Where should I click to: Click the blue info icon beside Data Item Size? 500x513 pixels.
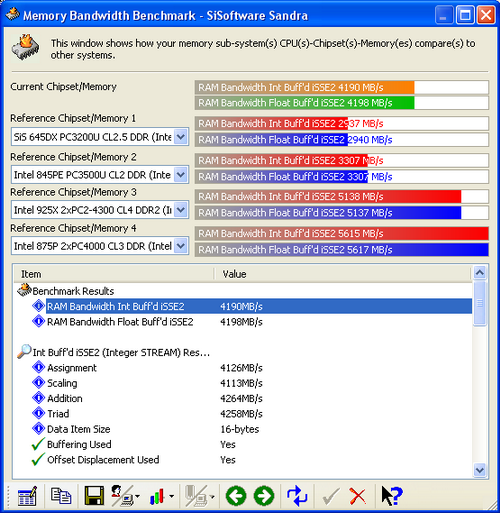[38, 429]
